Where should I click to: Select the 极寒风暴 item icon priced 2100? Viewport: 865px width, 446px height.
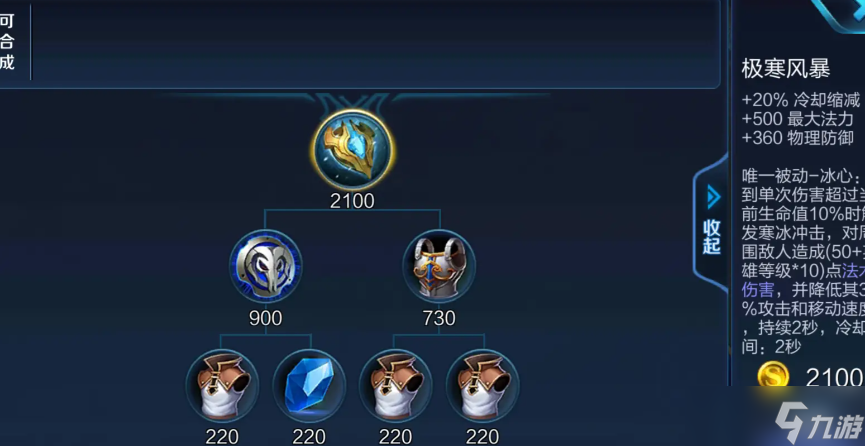coord(353,149)
